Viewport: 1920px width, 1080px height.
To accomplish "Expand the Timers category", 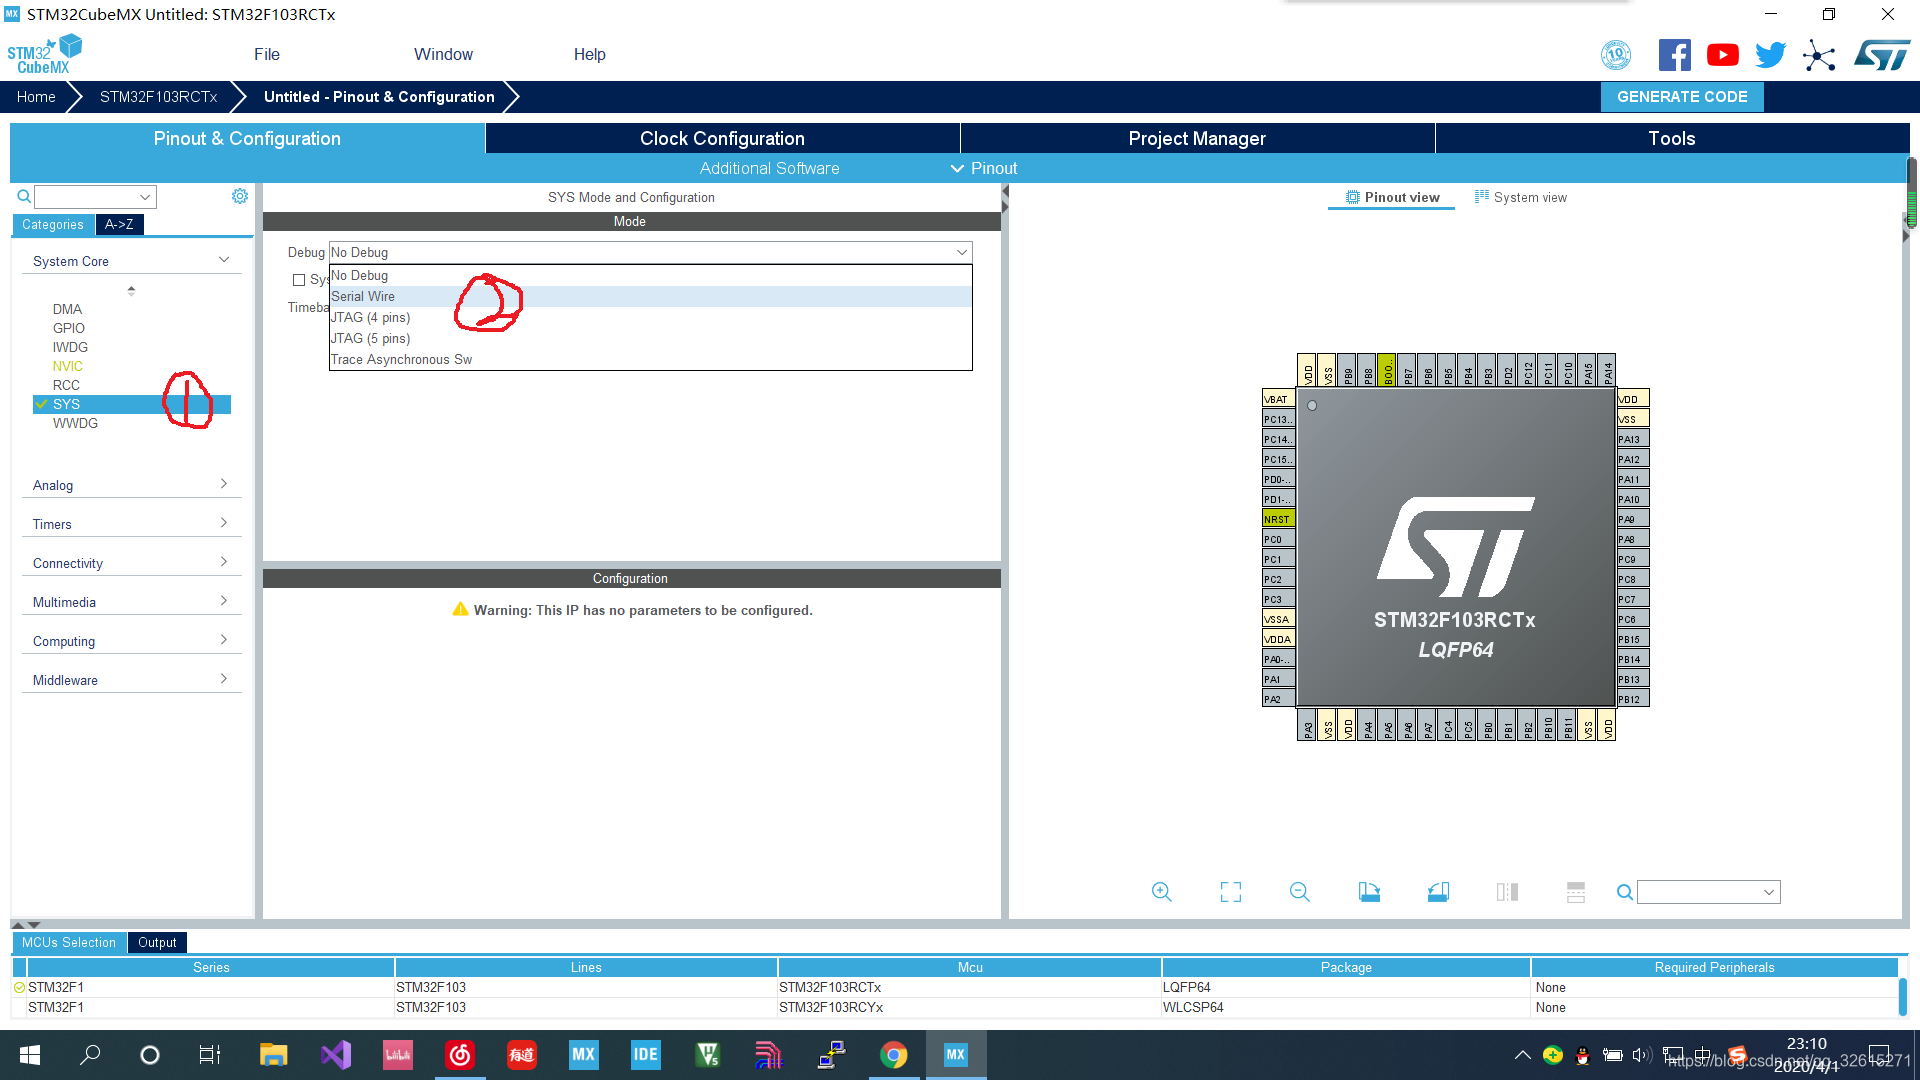I will (x=131, y=524).
